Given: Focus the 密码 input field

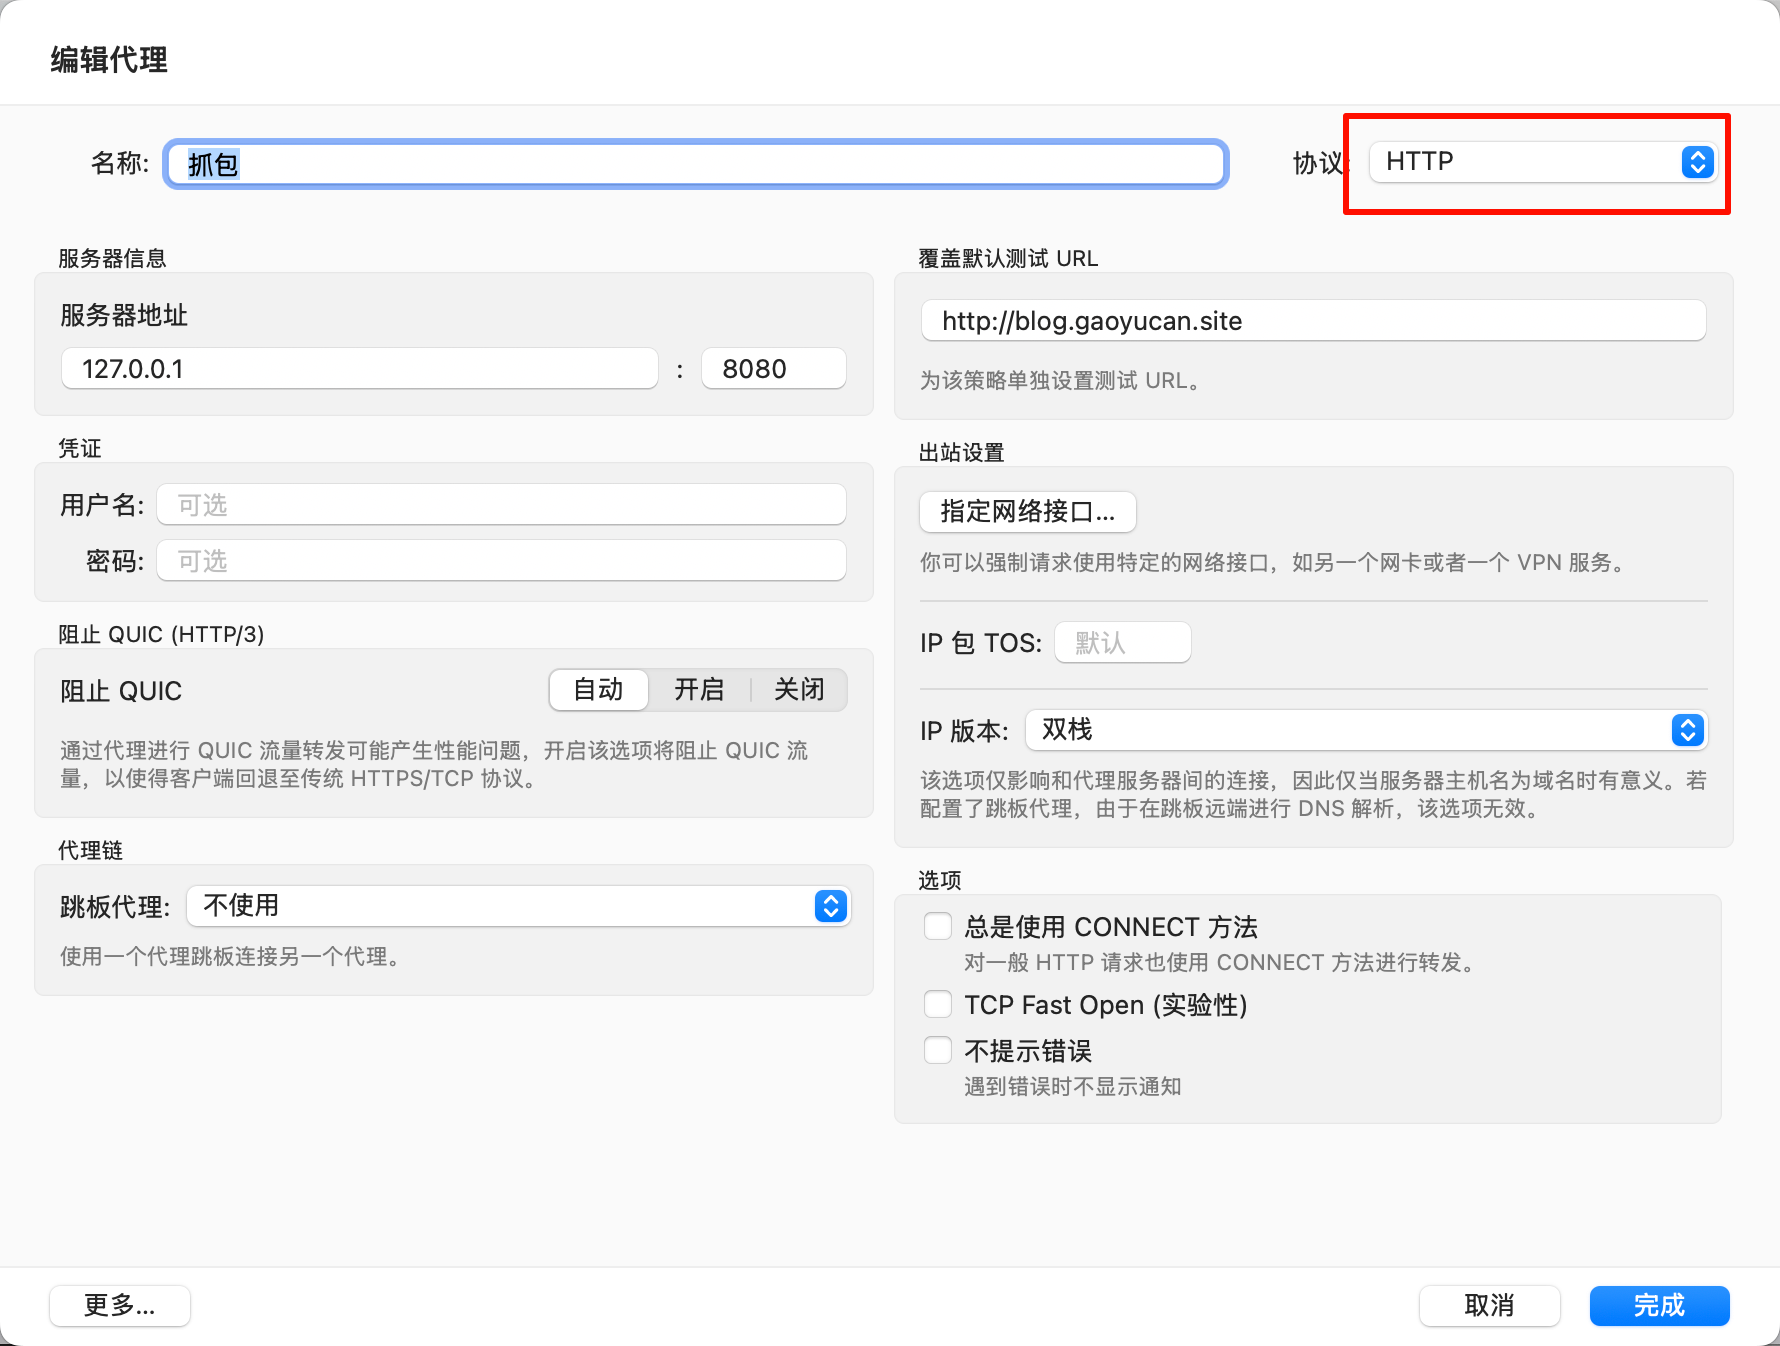Looking at the screenshot, I should [x=501, y=561].
